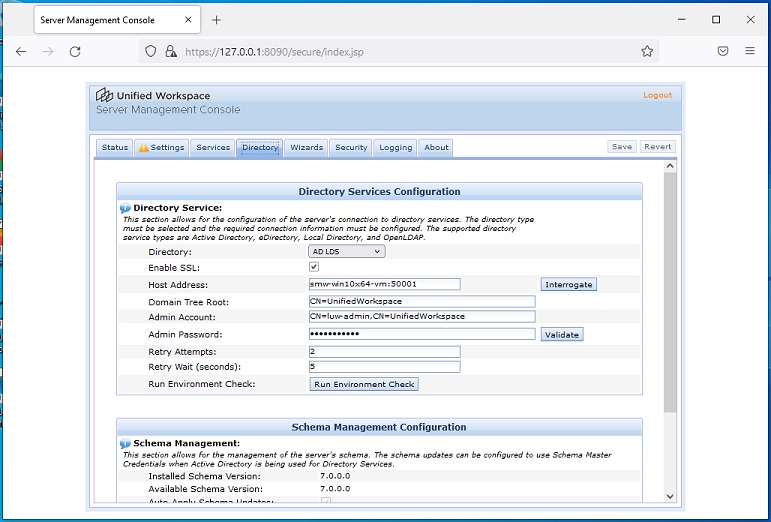The width and height of the screenshot is (771, 522).
Task: Open the About tab
Action: [436, 147]
